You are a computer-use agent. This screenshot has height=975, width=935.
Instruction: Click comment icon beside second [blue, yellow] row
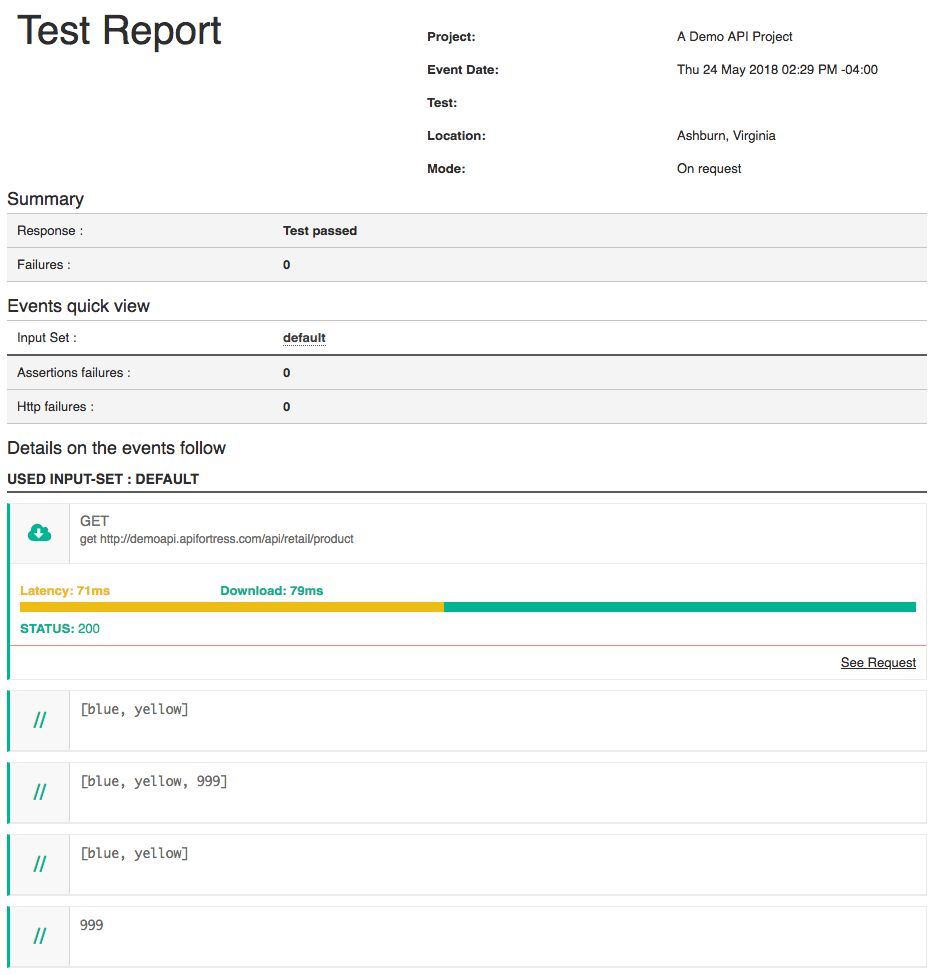40,864
